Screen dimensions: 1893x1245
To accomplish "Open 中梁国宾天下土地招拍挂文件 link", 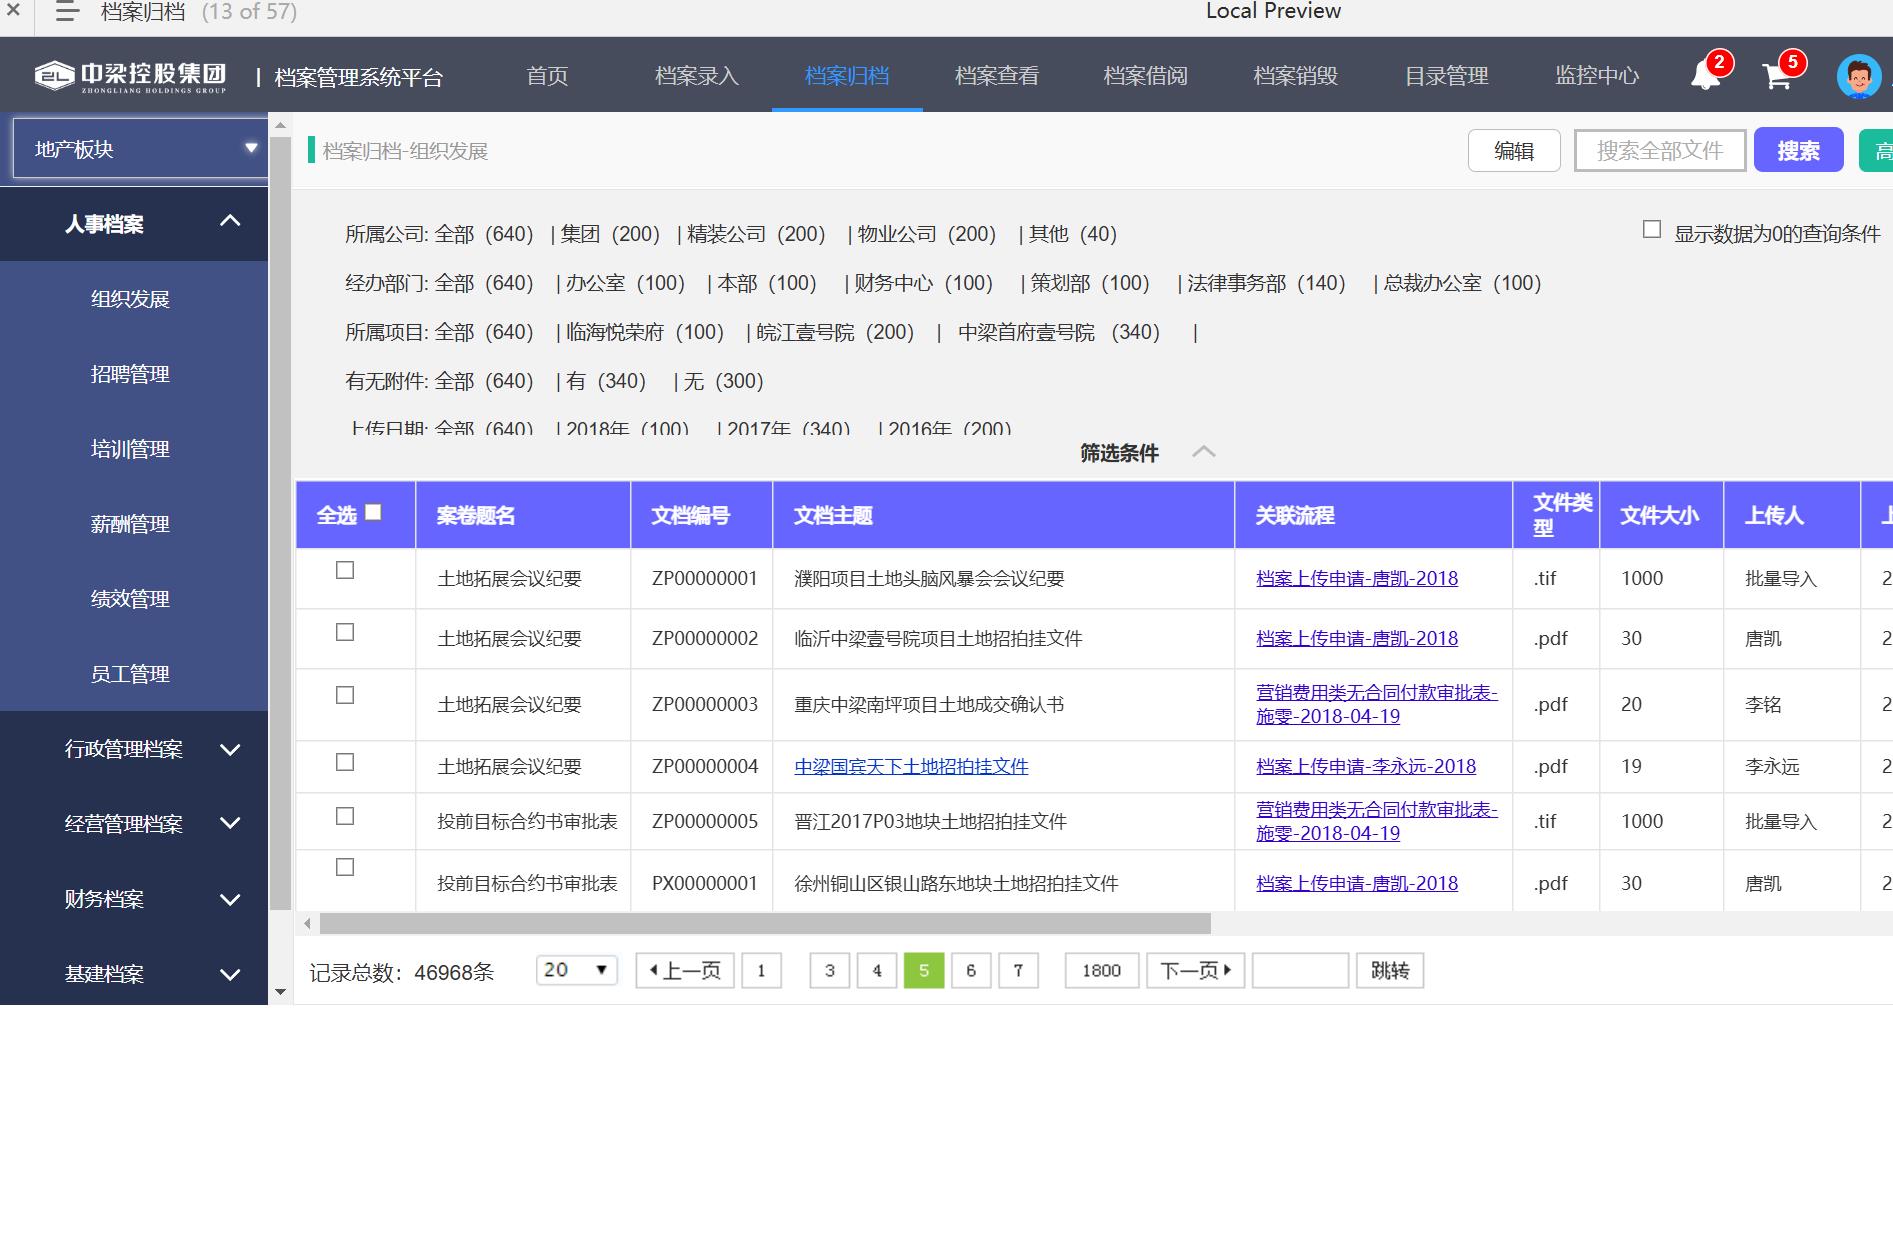I will tap(911, 767).
